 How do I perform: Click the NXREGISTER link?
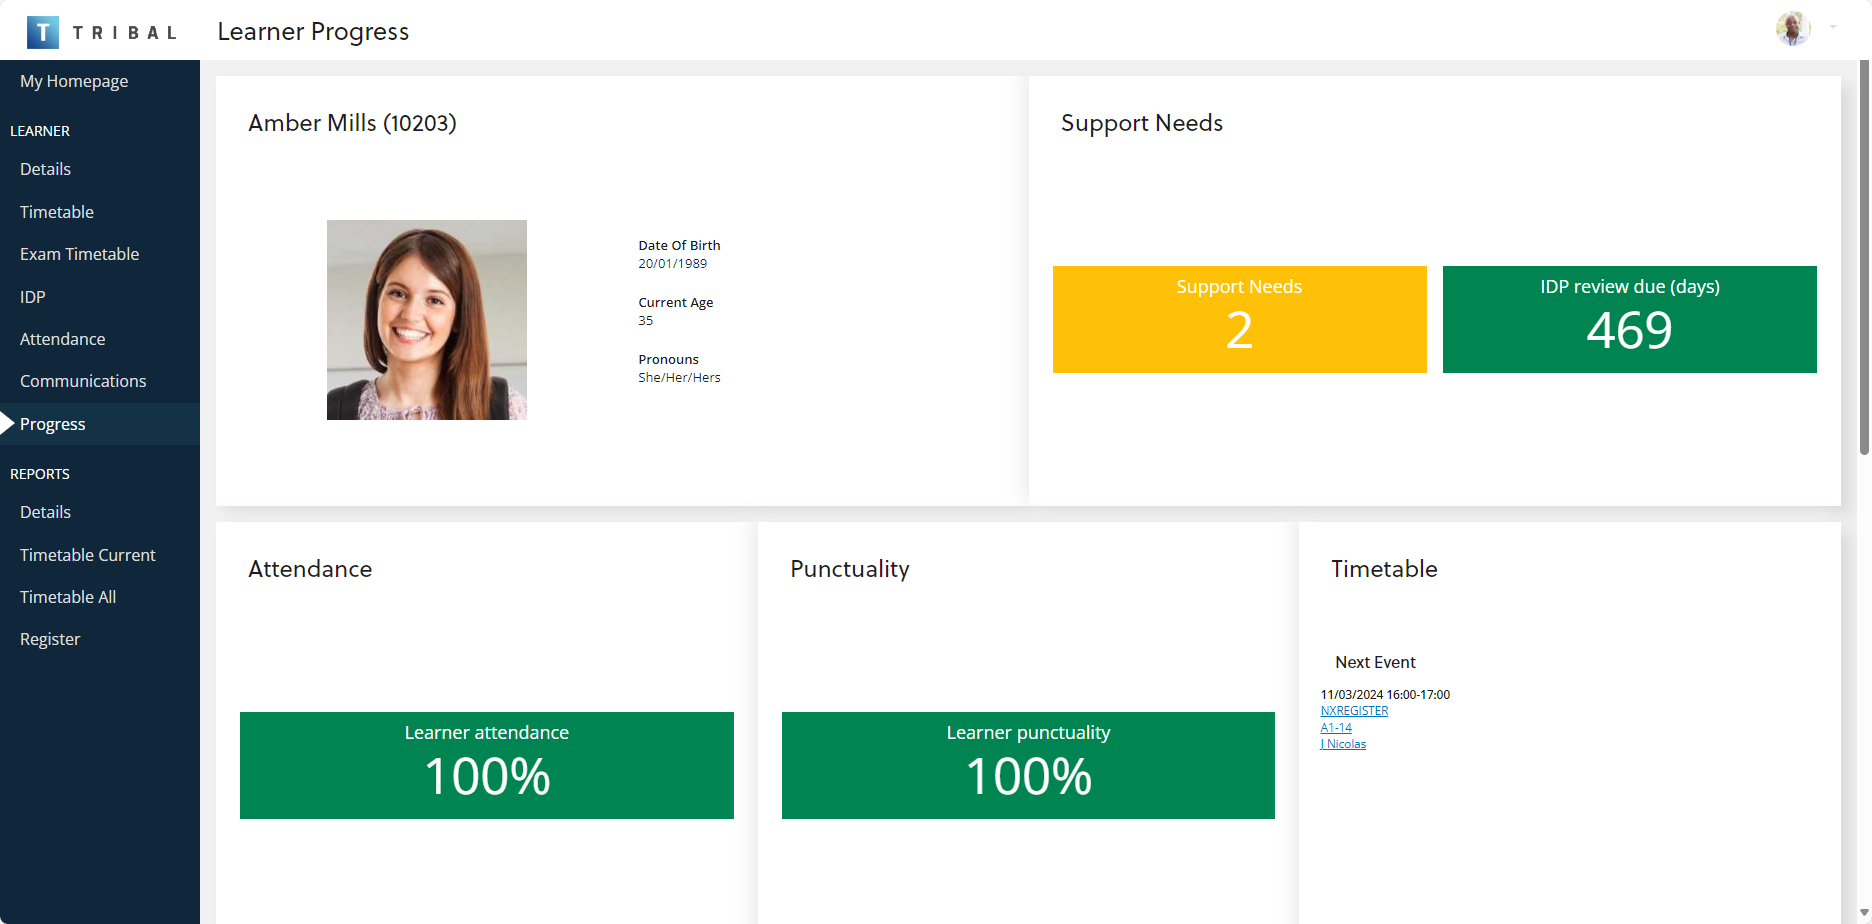click(1354, 711)
